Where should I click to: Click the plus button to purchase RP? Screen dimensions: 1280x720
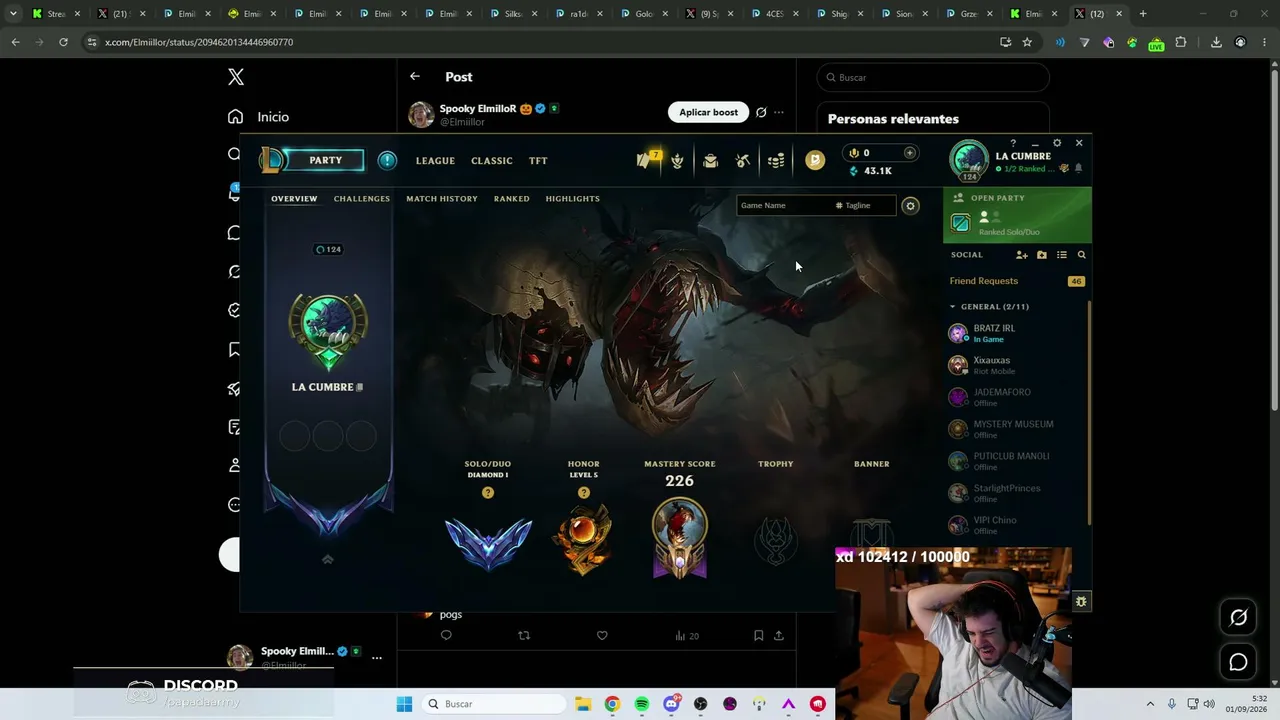coord(909,153)
